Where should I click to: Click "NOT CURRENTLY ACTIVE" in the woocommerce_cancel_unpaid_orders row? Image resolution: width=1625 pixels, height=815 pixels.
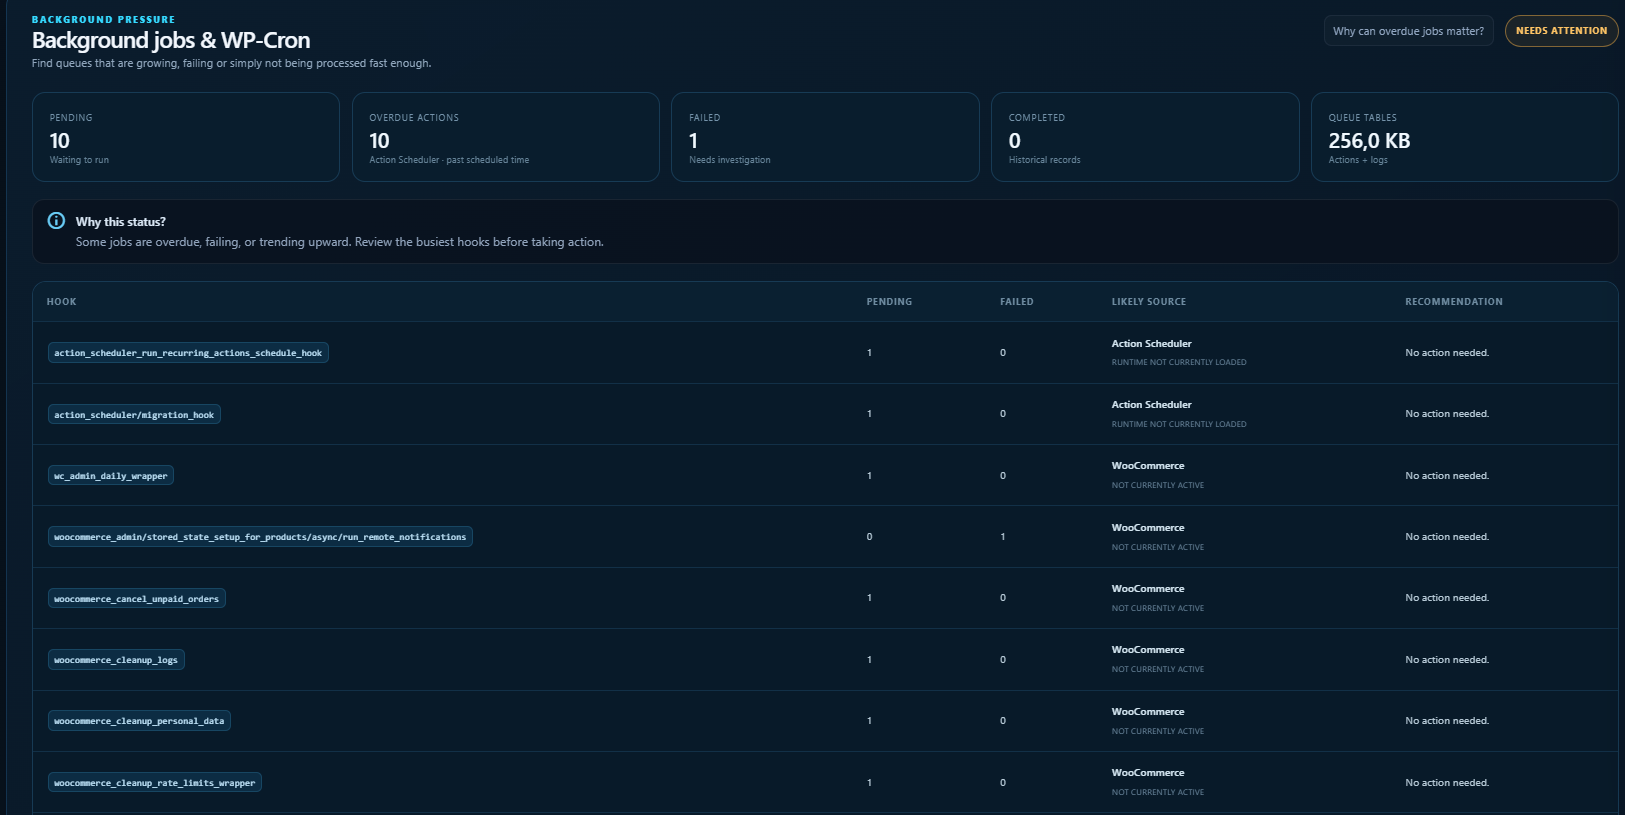(1158, 608)
